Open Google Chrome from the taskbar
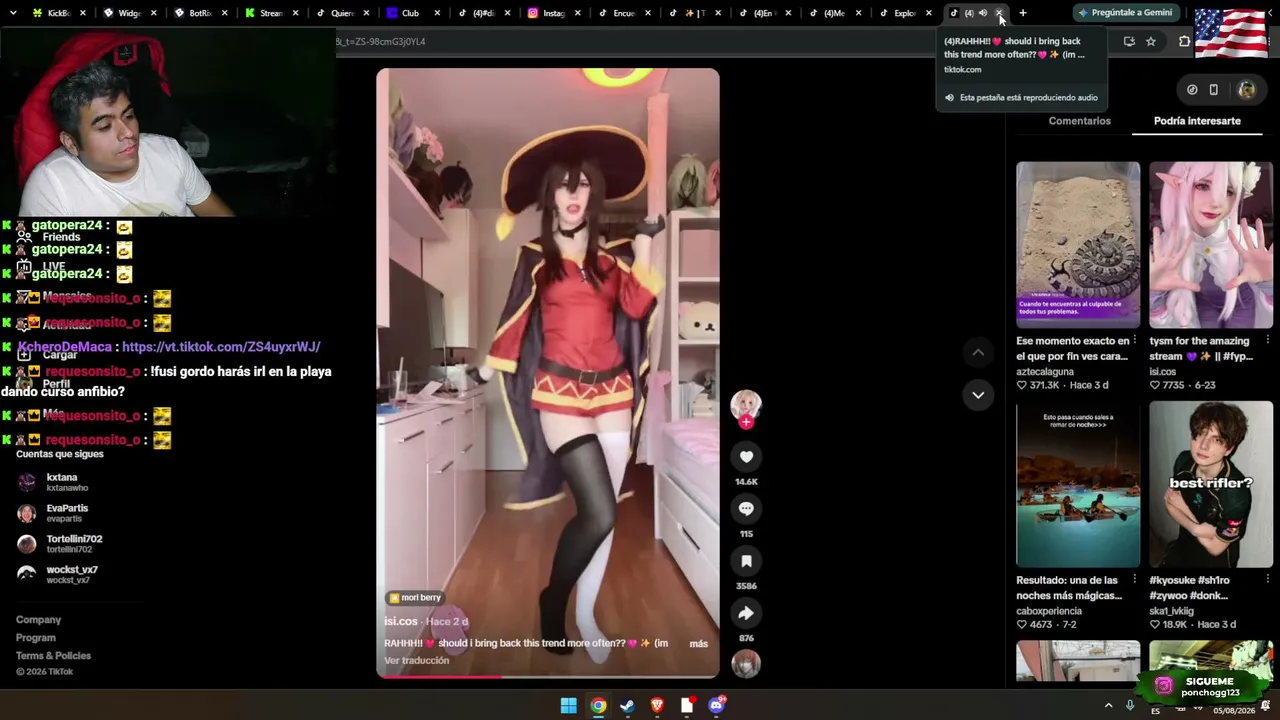Image resolution: width=1280 pixels, height=720 pixels. [x=598, y=706]
